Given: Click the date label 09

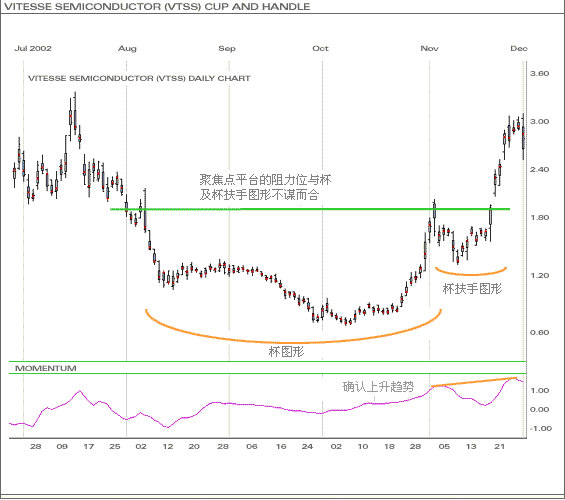Looking at the screenshot, I should tap(62, 447).
